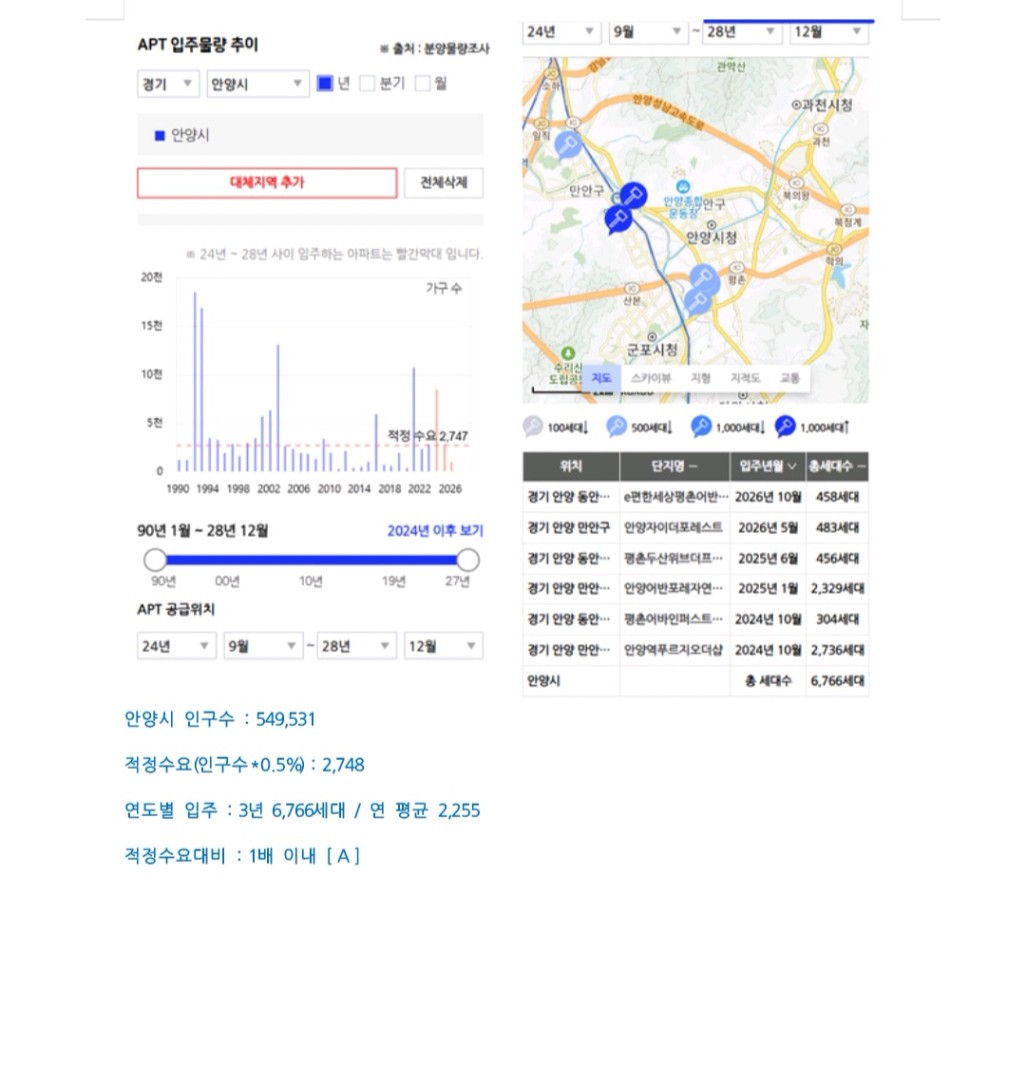
Task: Sort the table by 단지명 header
Action: click(675, 467)
